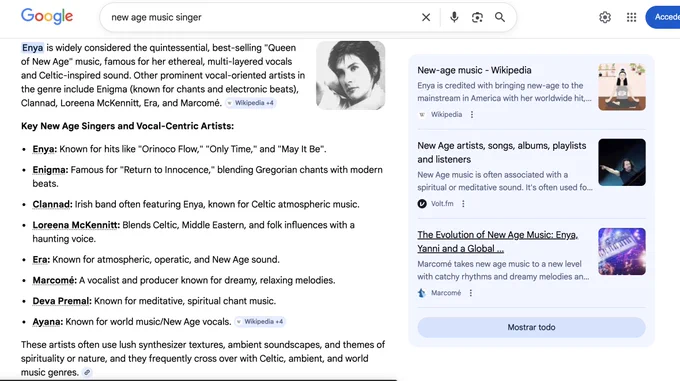The image size is (680, 381).
Task: Go to Google homepage via logo
Action: (x=47, y=16)
